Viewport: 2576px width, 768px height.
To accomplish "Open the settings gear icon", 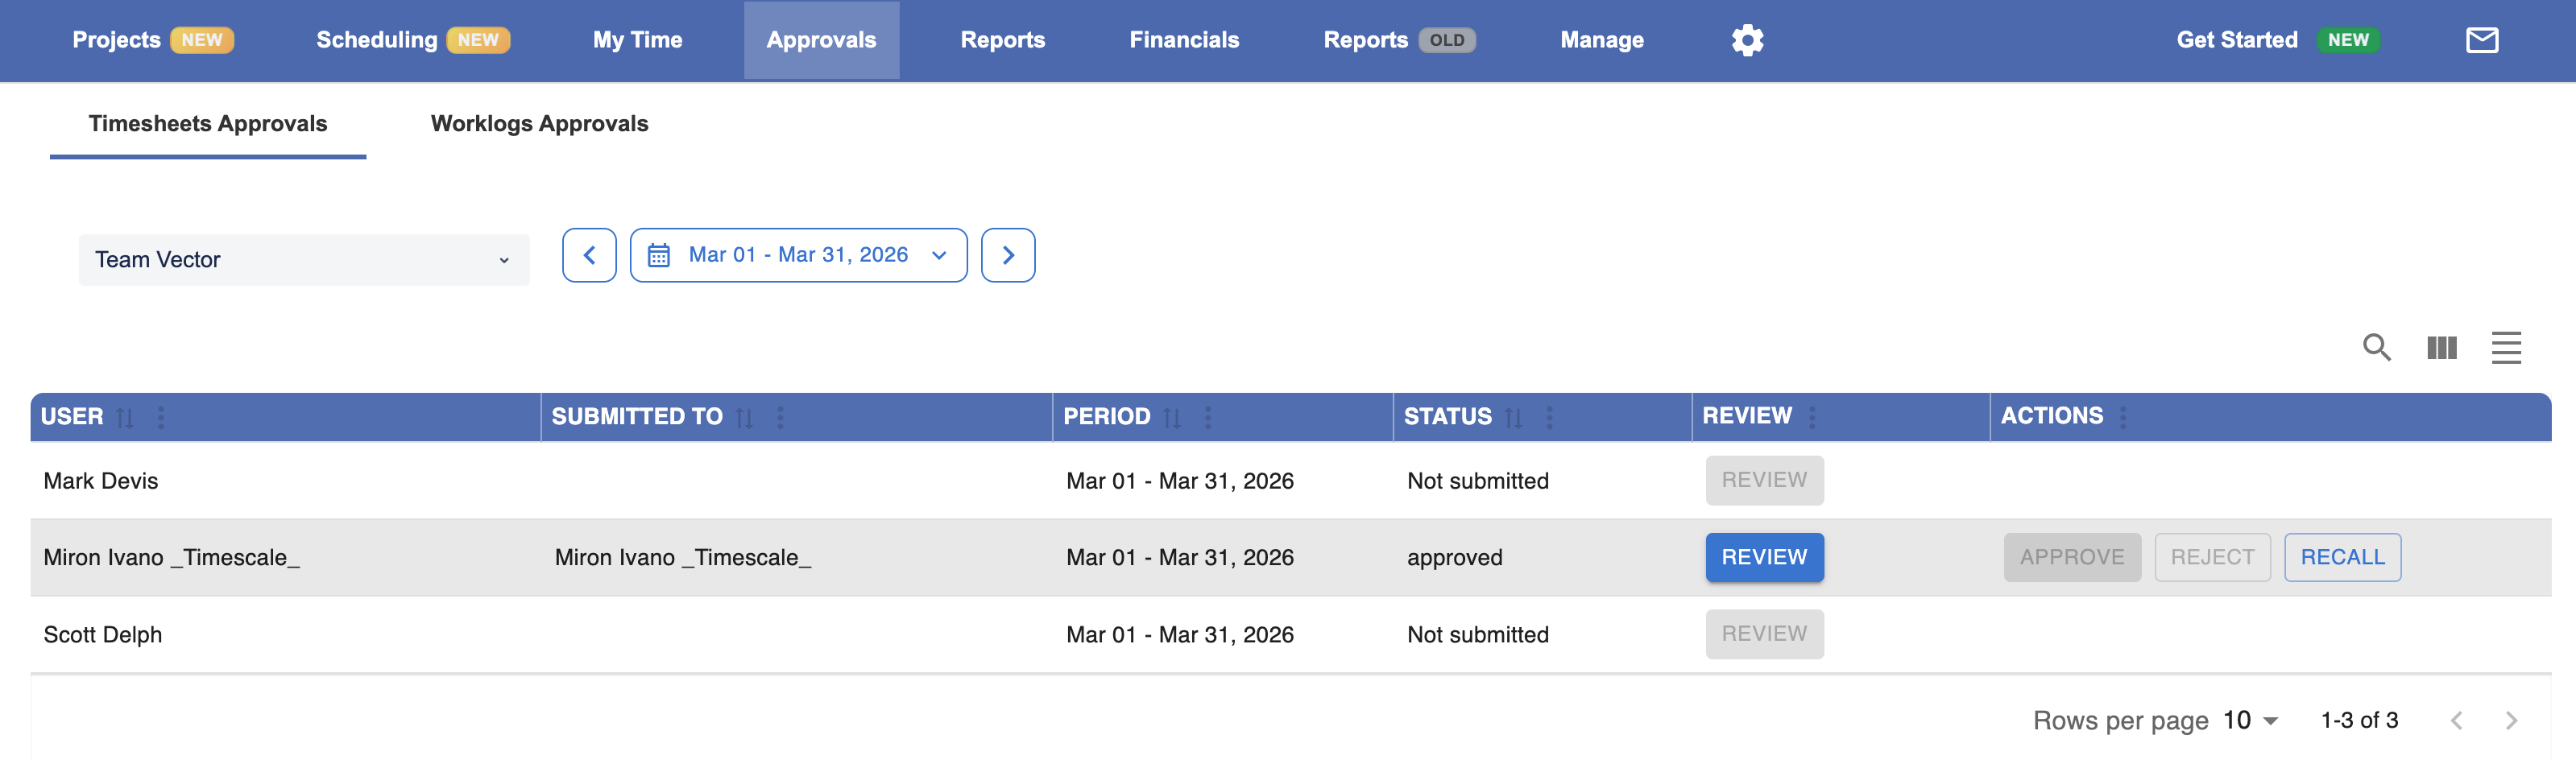I will (1747, 40).
